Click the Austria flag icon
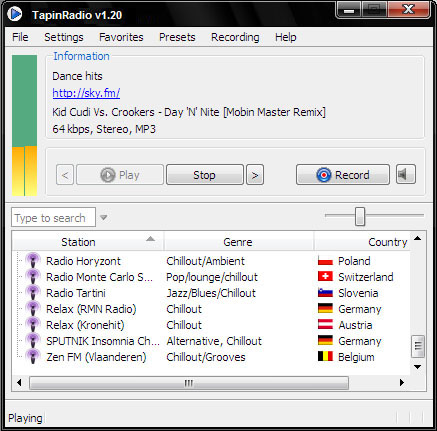 [x=325, y=325]
